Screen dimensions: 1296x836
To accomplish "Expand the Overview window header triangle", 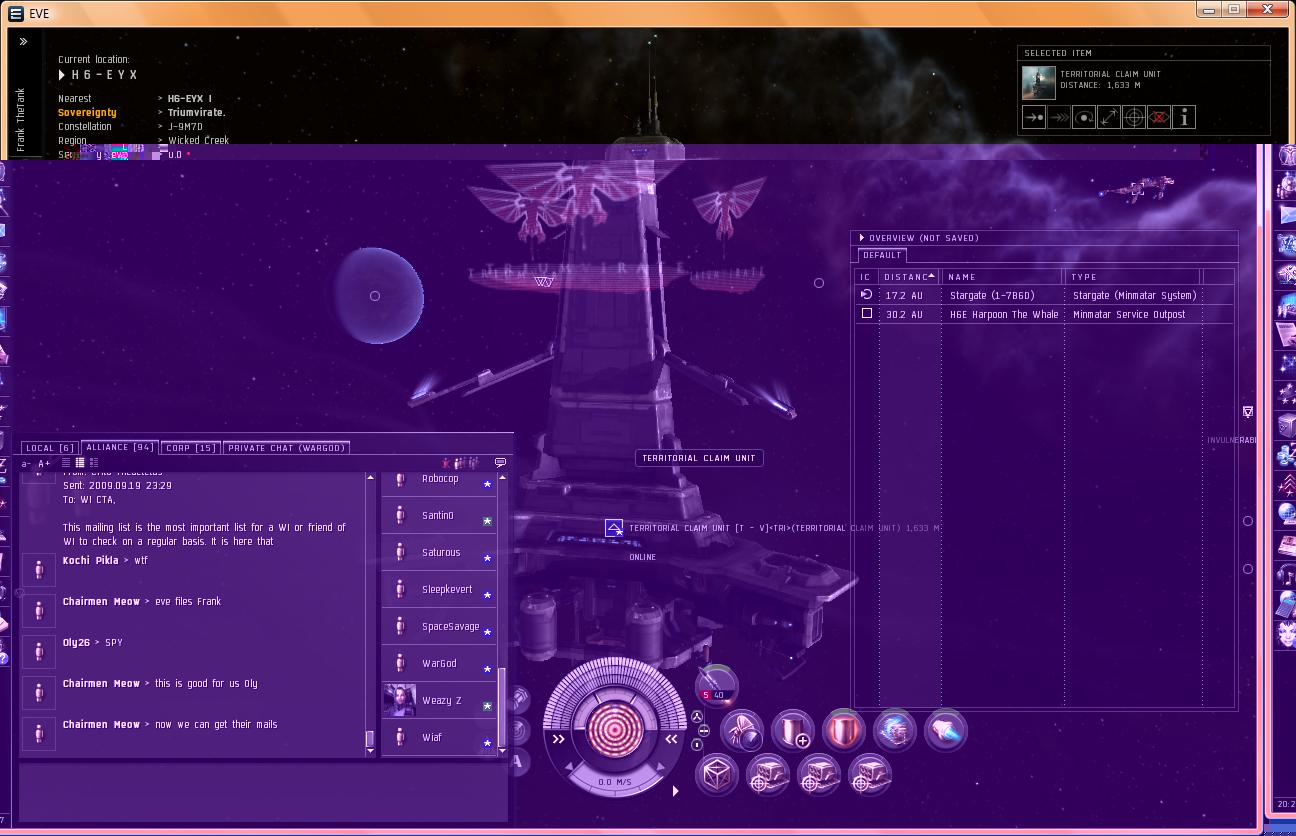I will pyautogui.click(x=862, y=238).
